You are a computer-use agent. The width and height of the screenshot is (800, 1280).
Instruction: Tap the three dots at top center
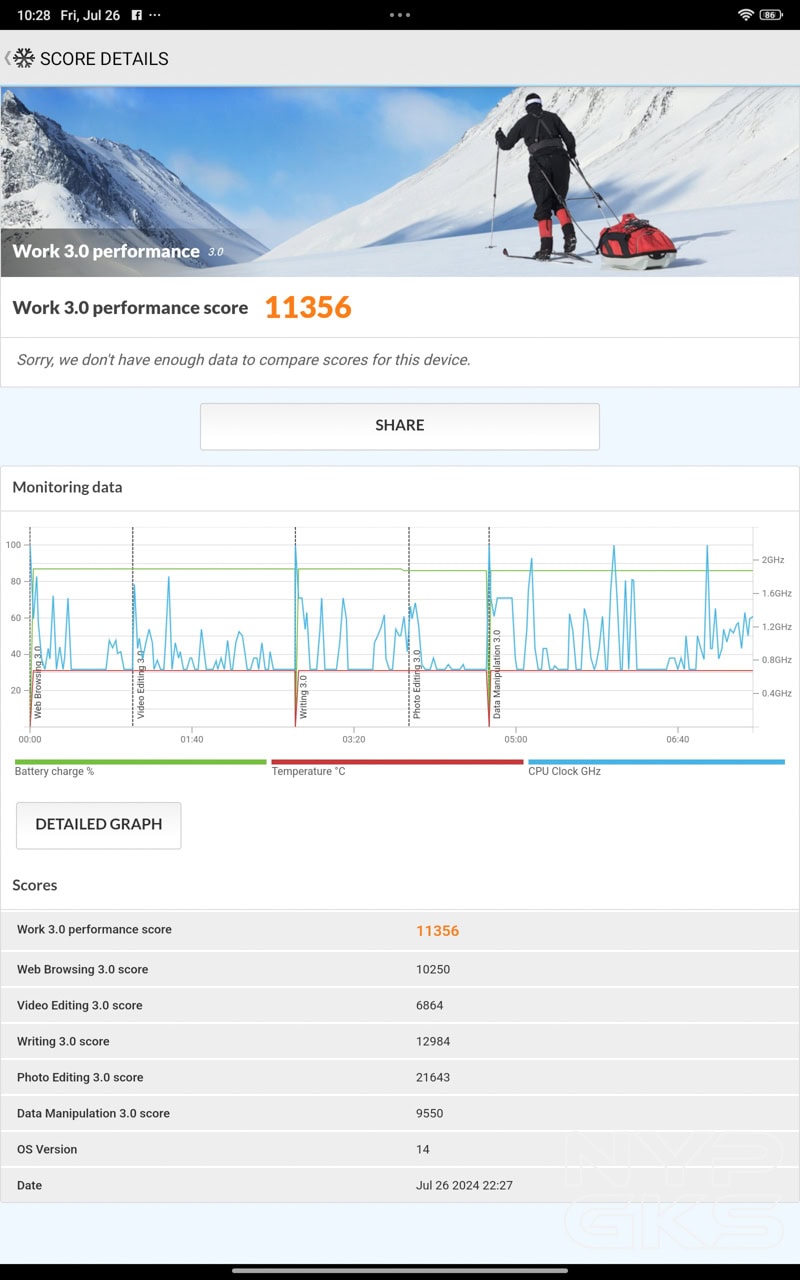click(400, 15)
